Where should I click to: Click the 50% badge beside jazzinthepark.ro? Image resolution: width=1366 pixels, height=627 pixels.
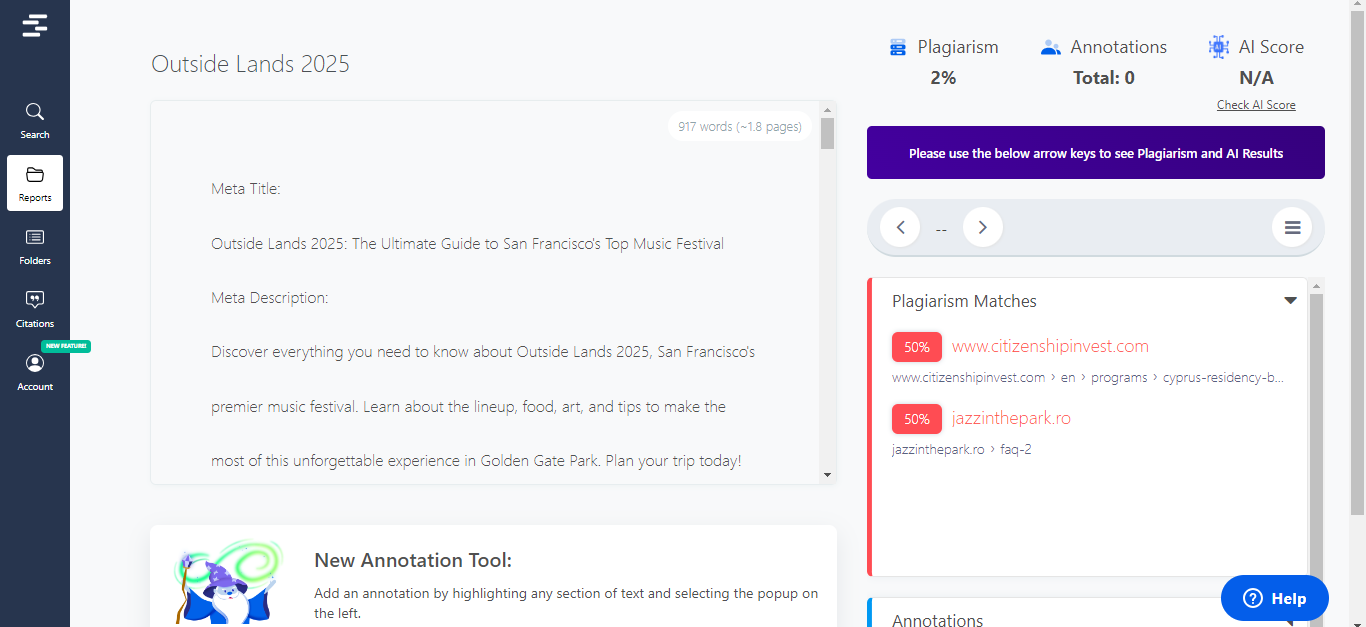917,419
